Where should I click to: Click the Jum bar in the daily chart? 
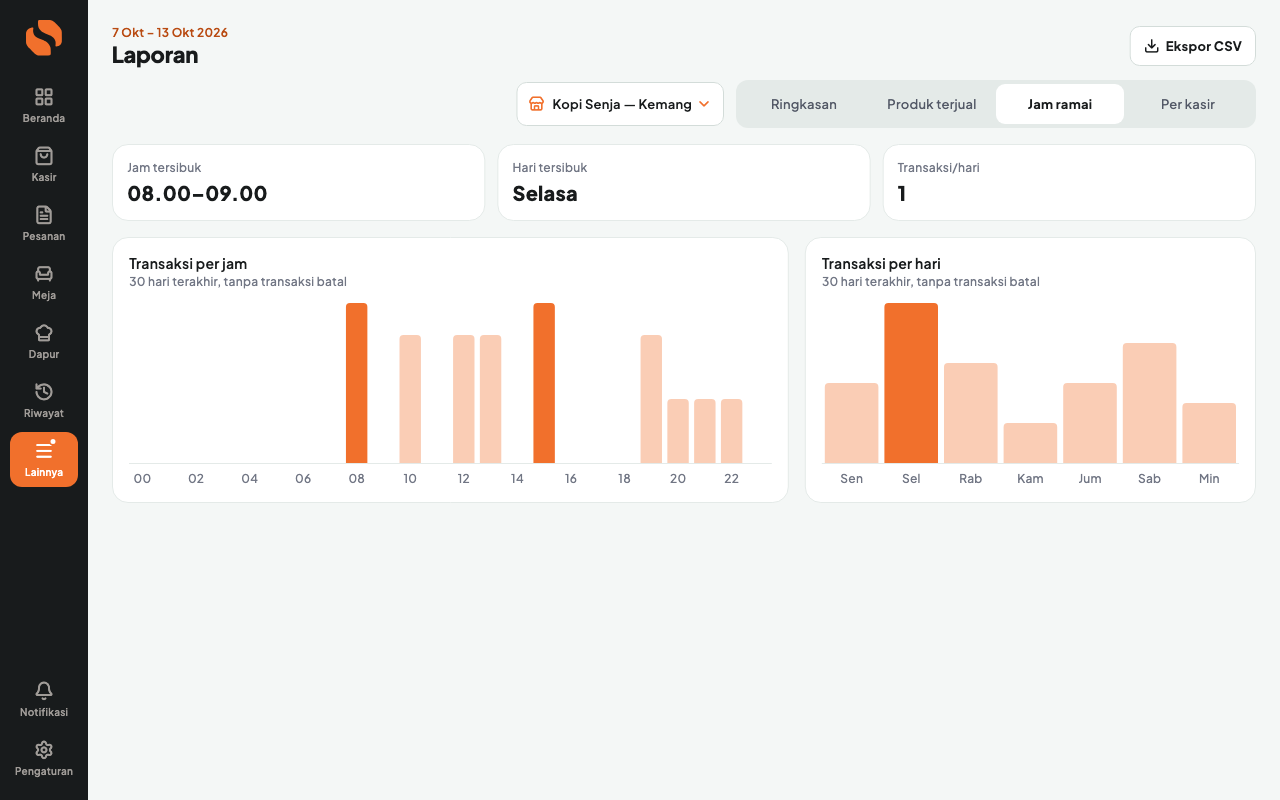pyautogui.click(x=1090, y=423)
